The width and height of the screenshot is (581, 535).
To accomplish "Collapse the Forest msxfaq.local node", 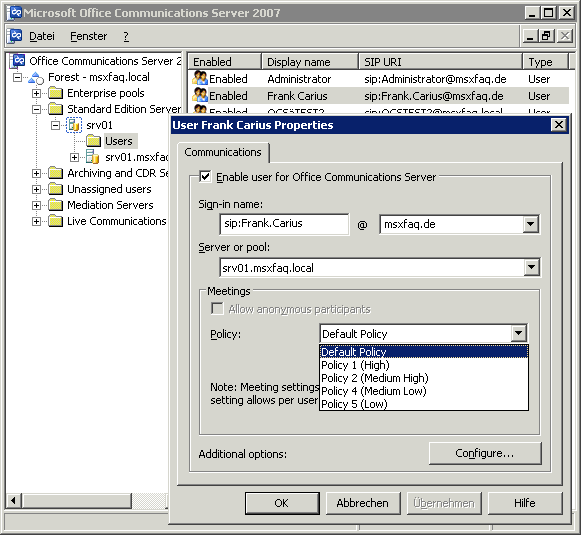I will [17, 77].
